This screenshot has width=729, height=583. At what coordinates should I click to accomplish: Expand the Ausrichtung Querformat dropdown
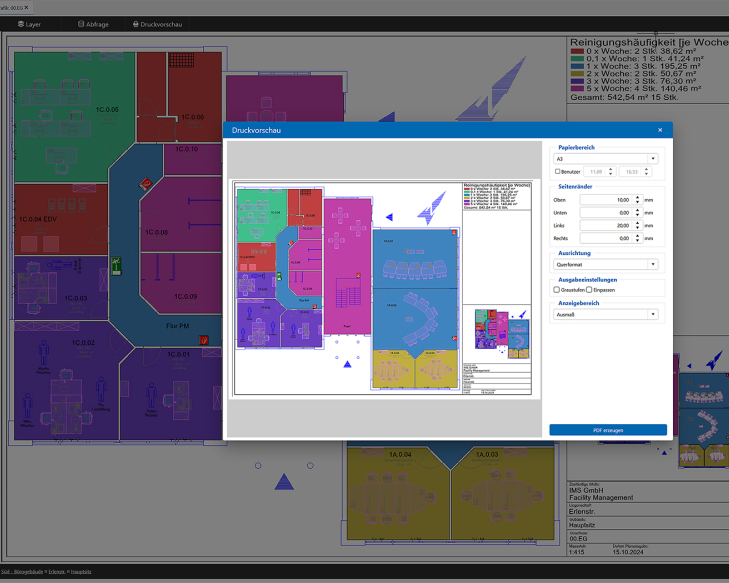(x=606, y=264)
